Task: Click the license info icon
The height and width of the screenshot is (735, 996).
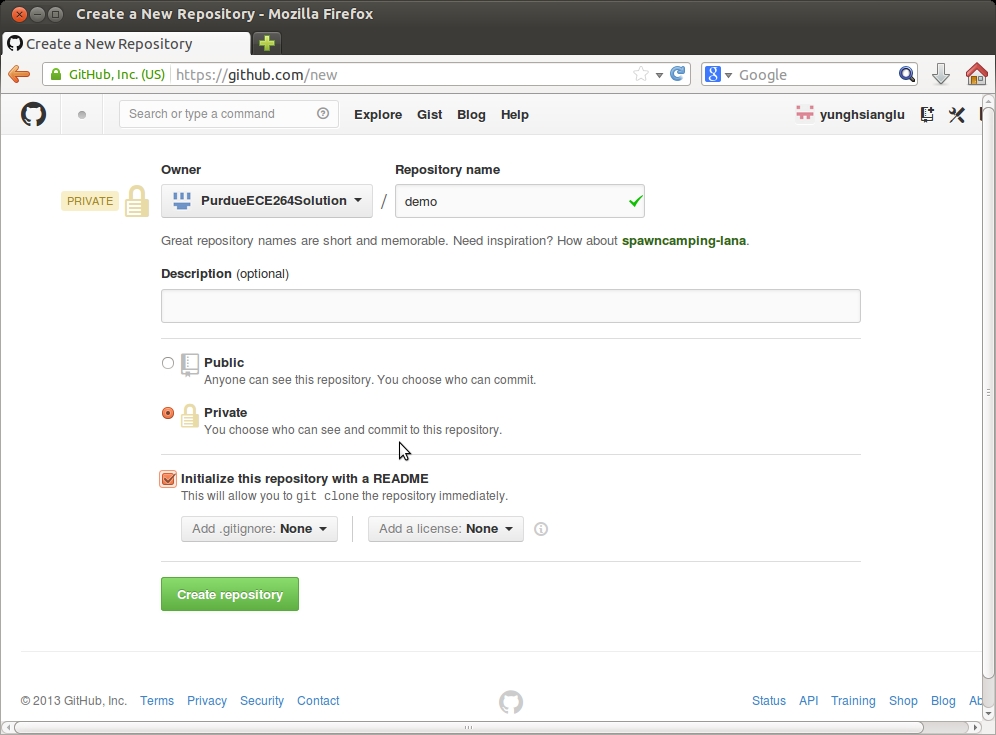Action: point(541,529)
